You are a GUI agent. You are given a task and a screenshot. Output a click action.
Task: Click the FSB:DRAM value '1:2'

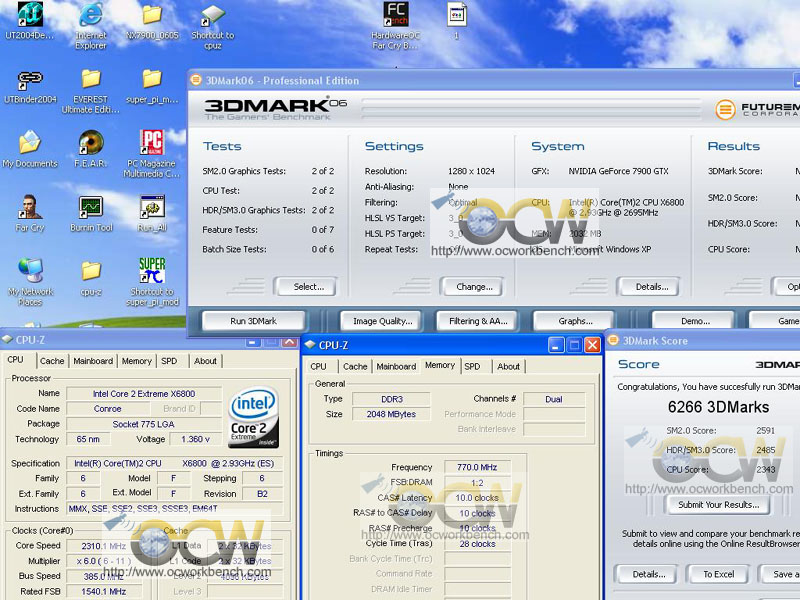click(478, 483)
